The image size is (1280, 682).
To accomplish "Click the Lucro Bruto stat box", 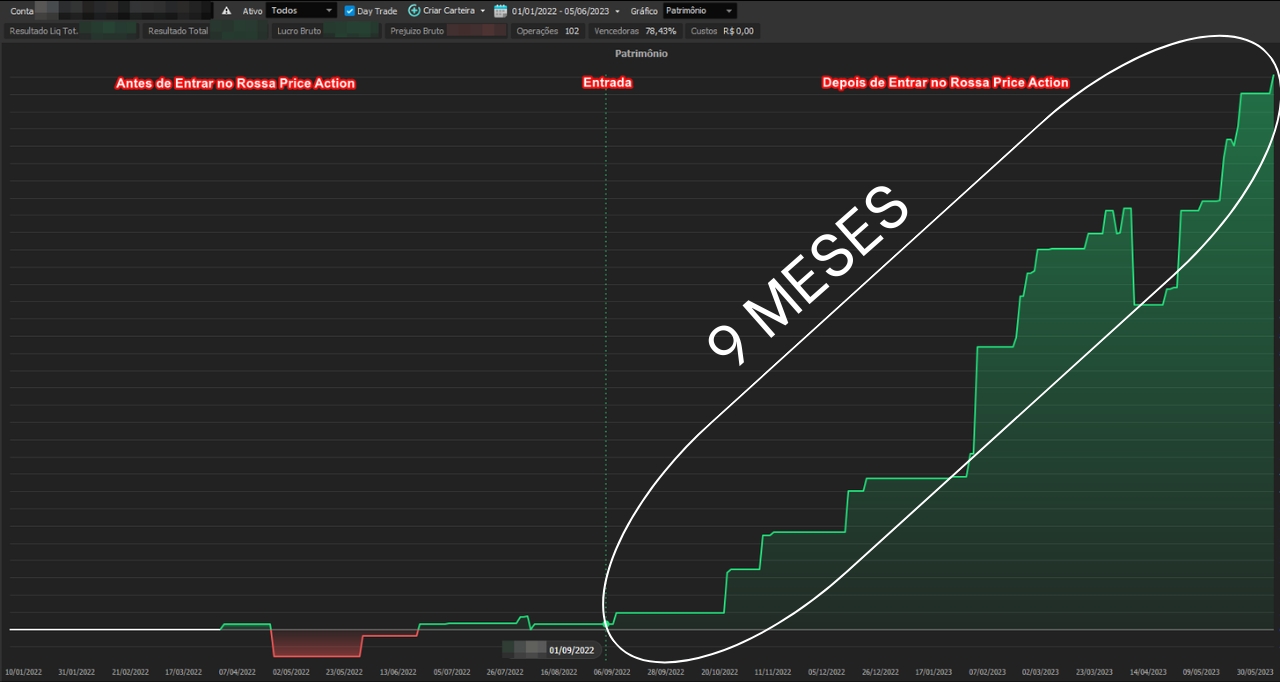I will (x=327, y=31).
